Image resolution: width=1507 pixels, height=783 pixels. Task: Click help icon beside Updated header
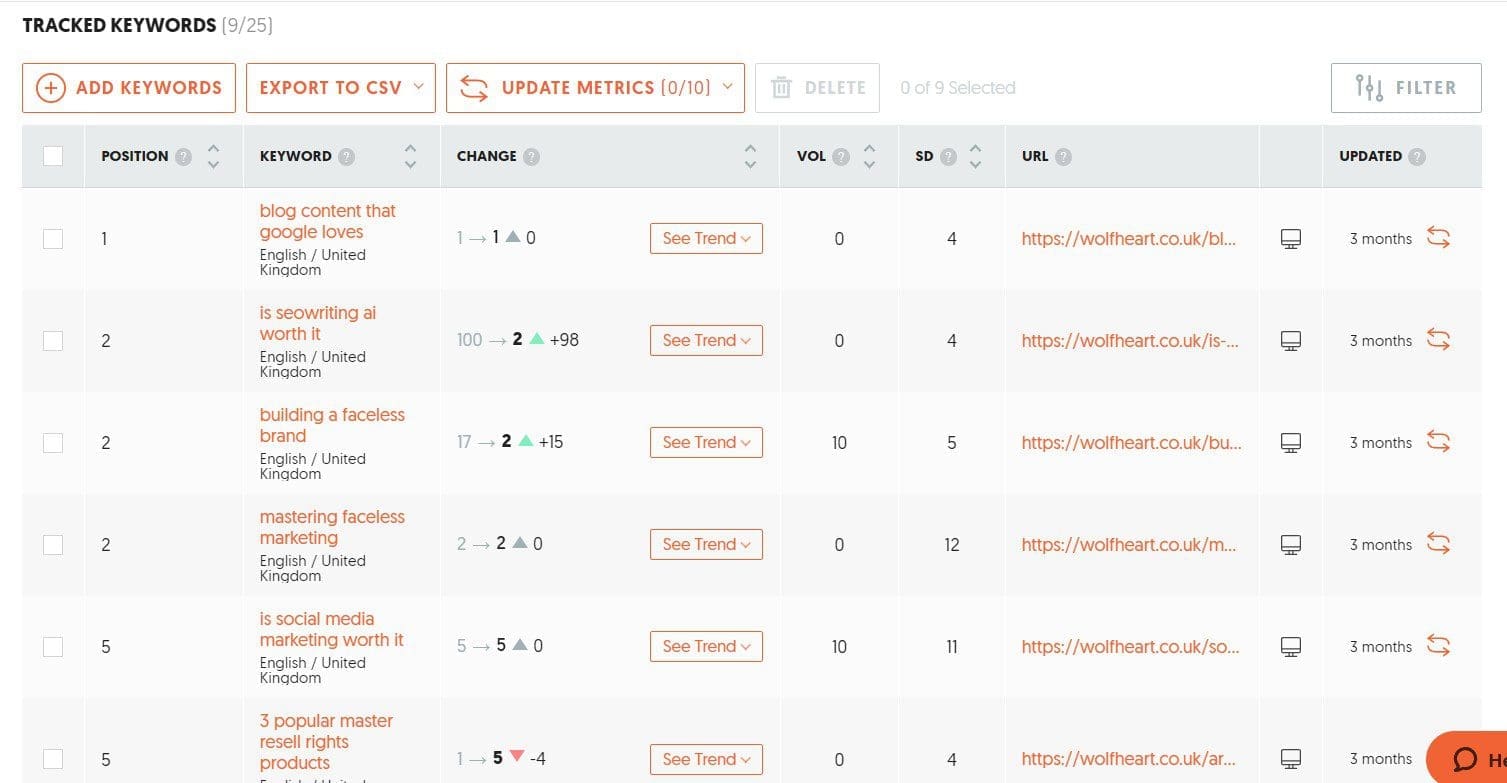[1416, 156]
